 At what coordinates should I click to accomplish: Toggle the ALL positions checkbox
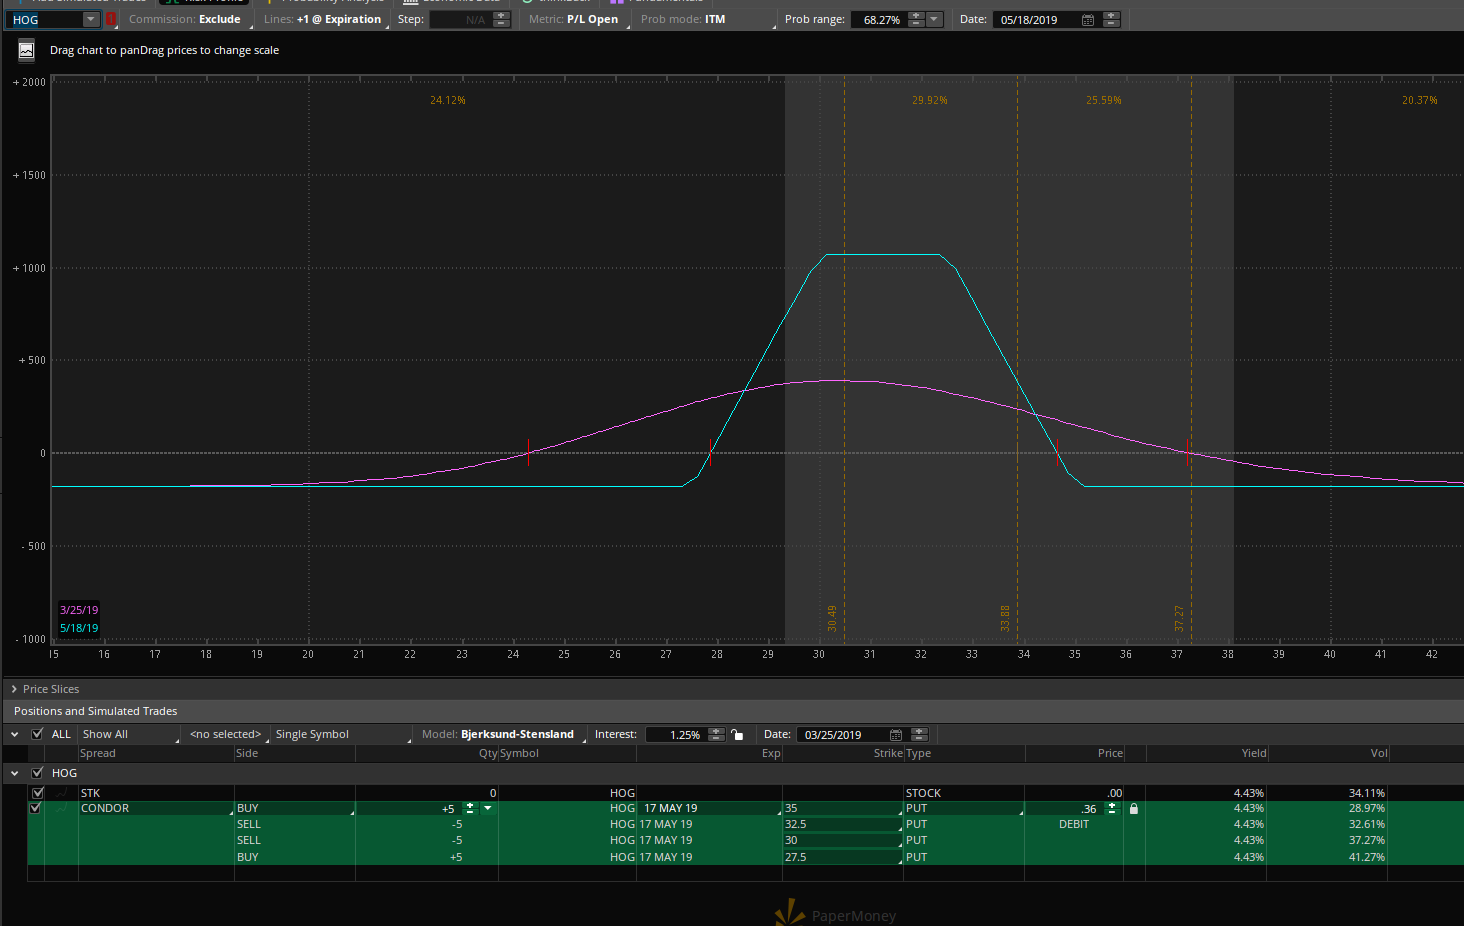(38, 734)
